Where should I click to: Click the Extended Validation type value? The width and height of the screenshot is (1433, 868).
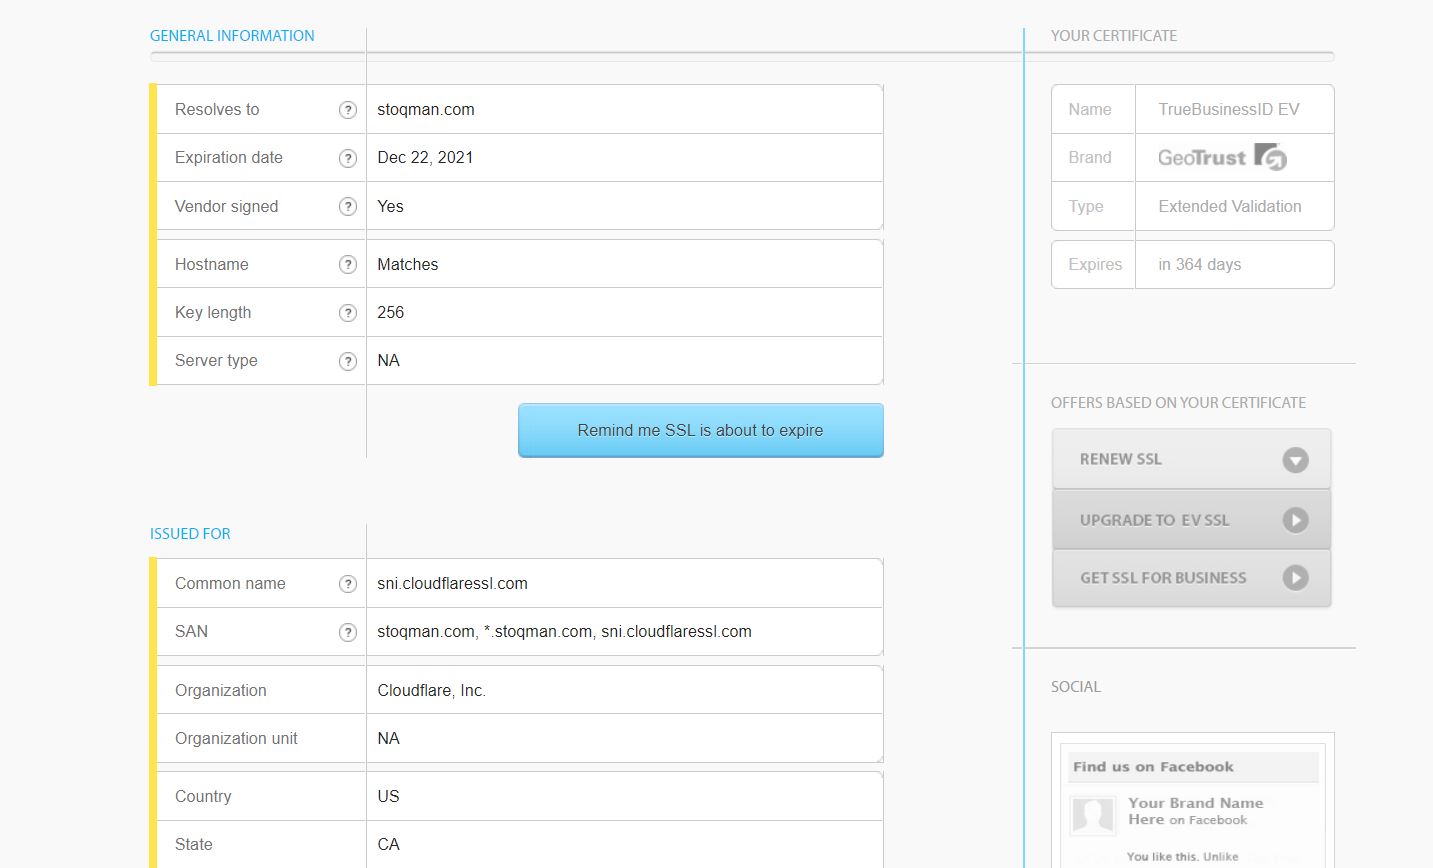pyautogui.click(x=1230, y=207)
